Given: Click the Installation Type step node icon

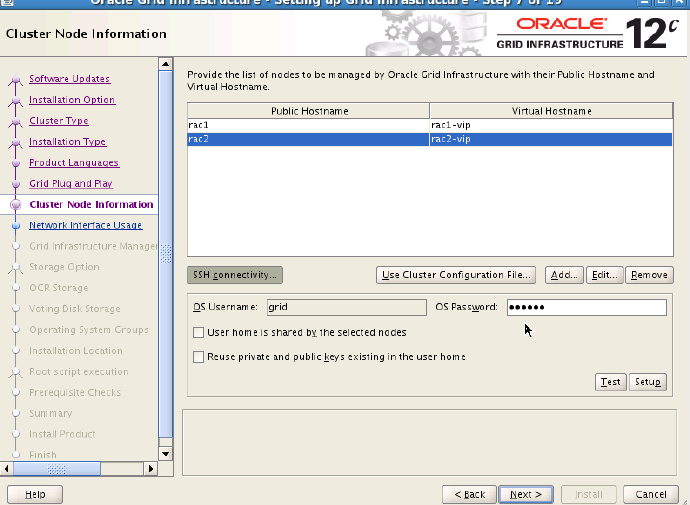Looking at the screenshot, I should click(x=16, y=143).
